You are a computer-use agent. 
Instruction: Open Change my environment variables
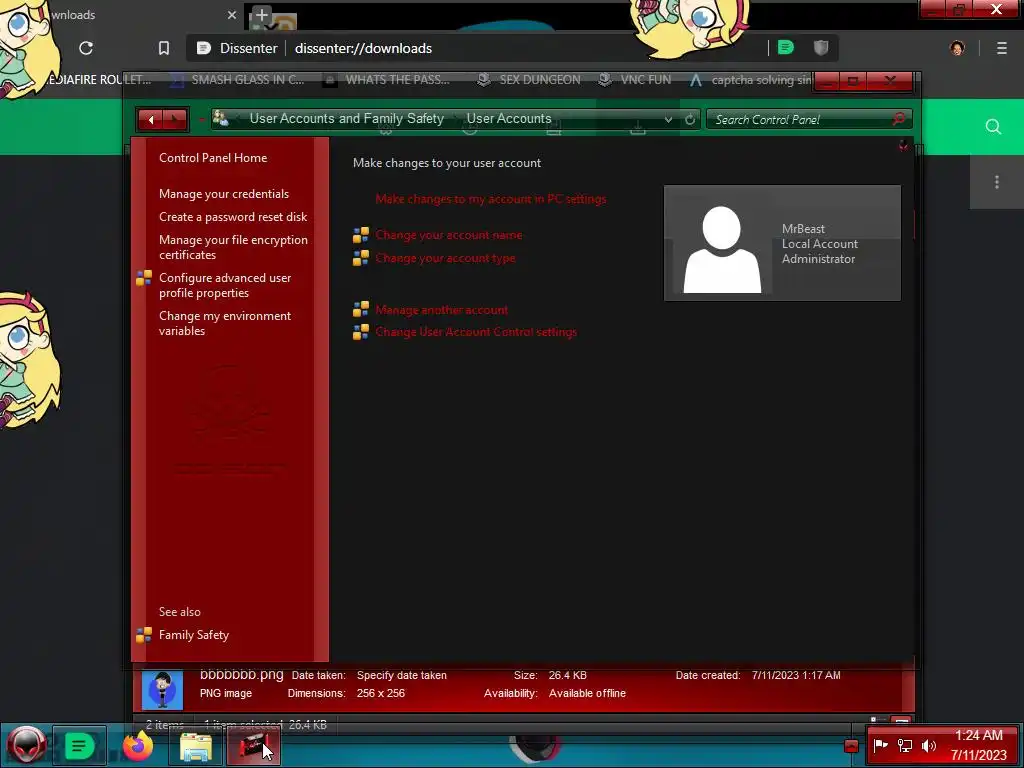pos(225,323)
